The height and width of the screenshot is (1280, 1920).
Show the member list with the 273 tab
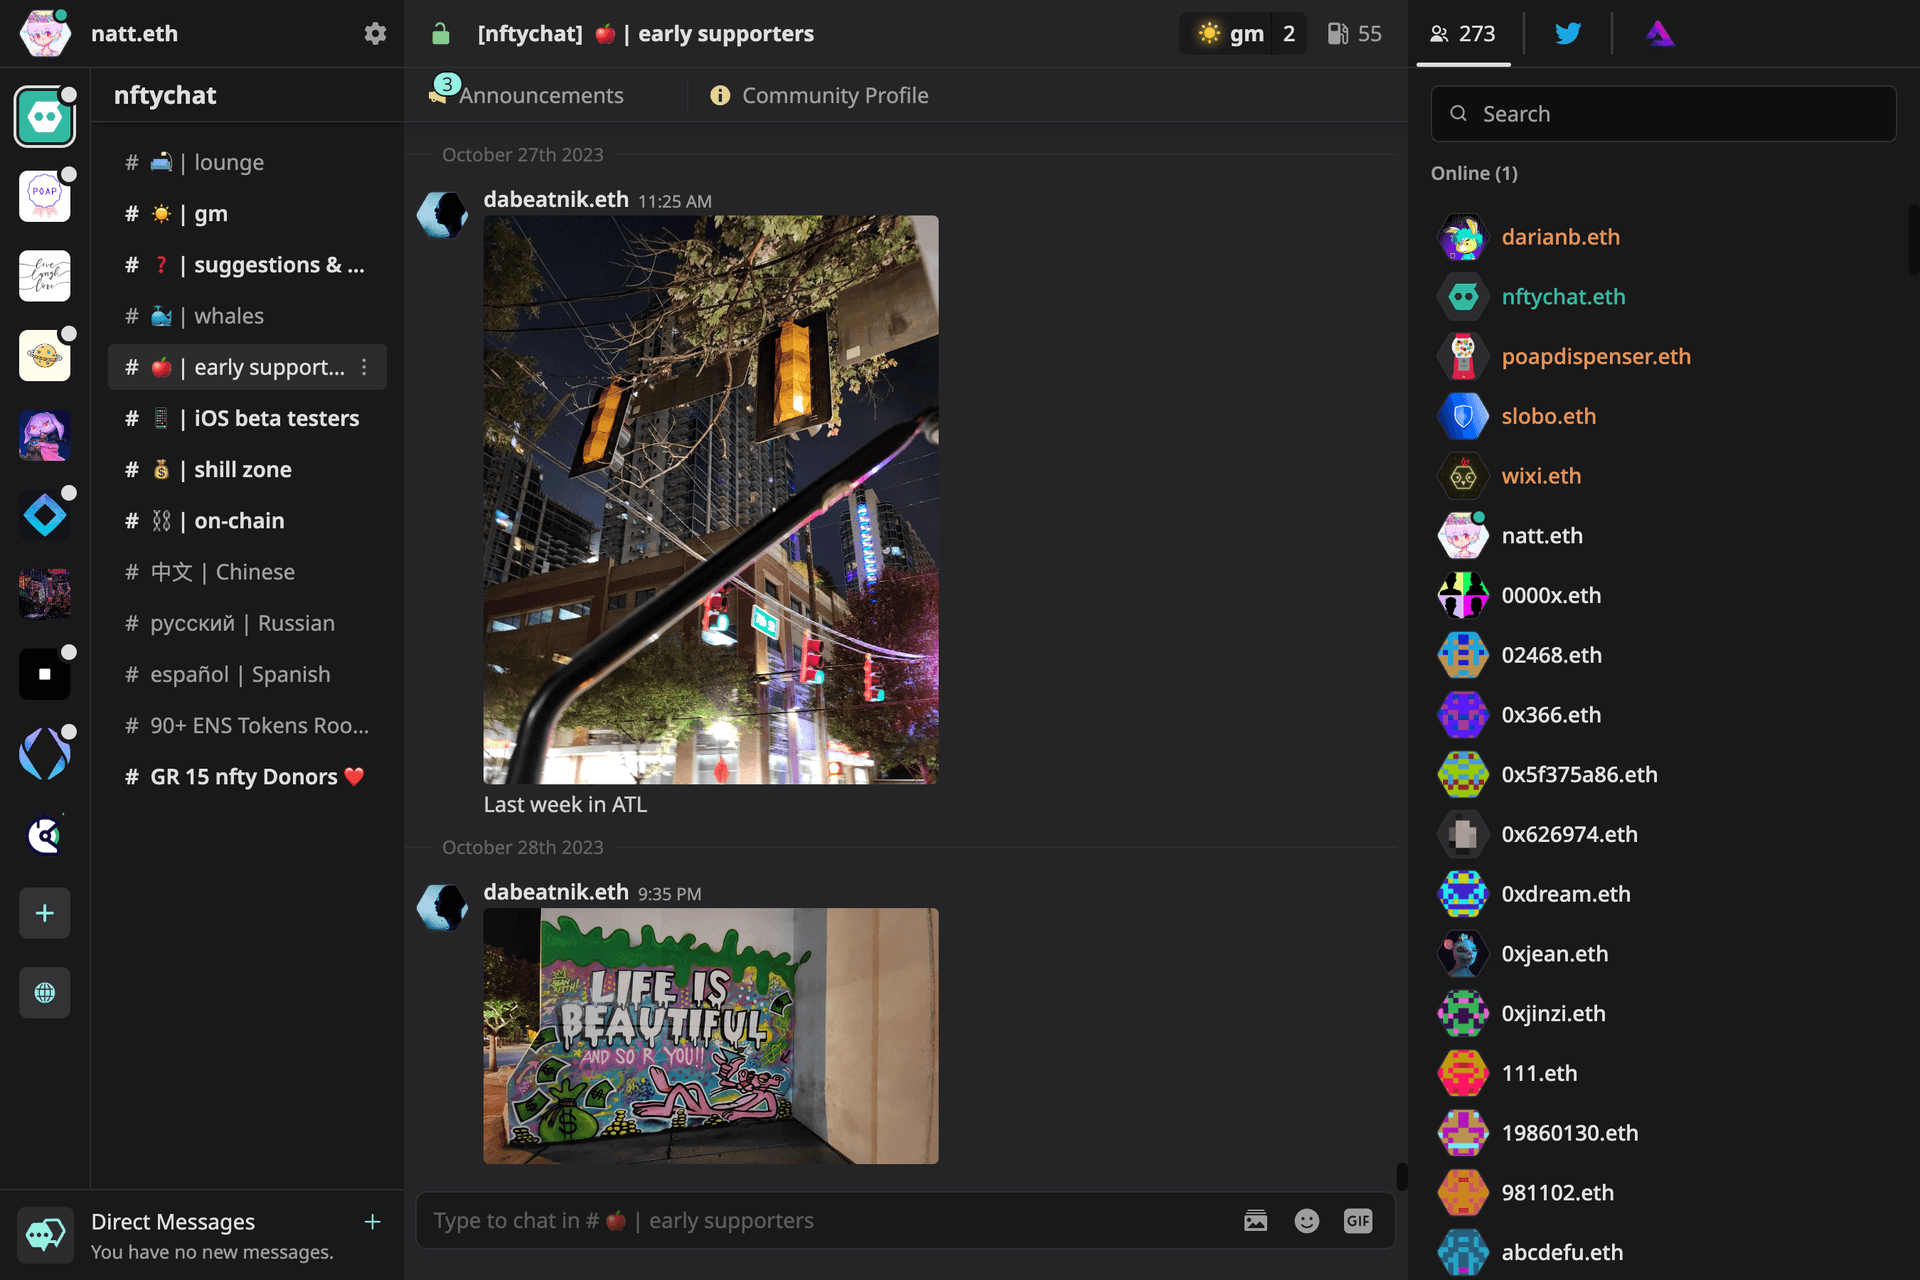coord(1462,33)
